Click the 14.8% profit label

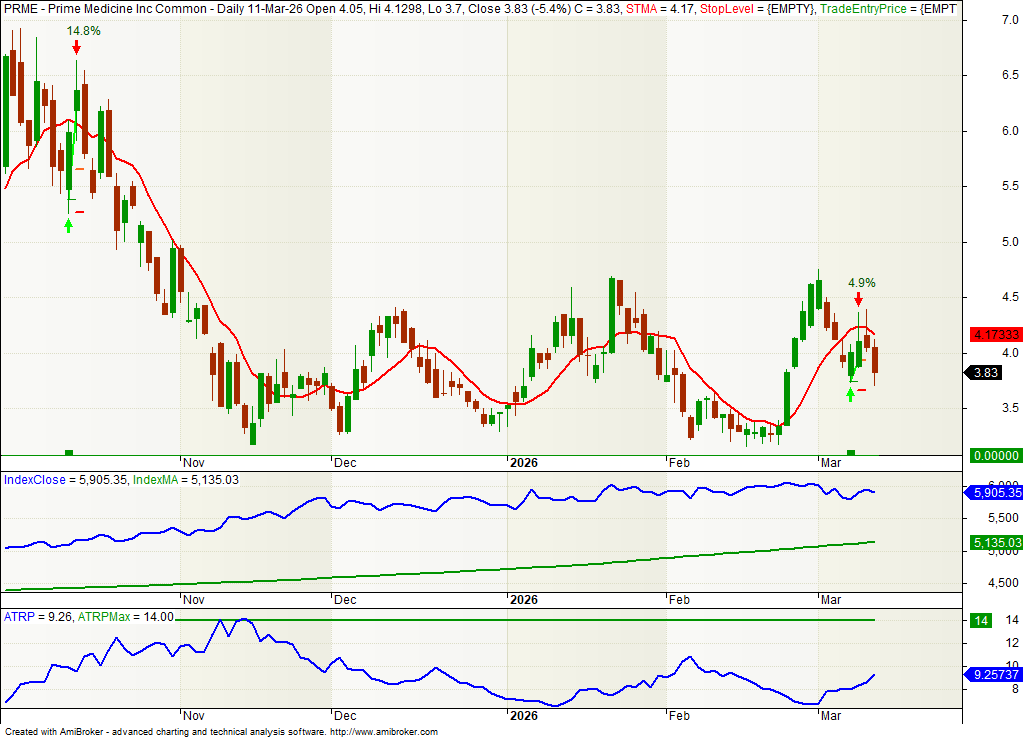[x=84, y=31]
